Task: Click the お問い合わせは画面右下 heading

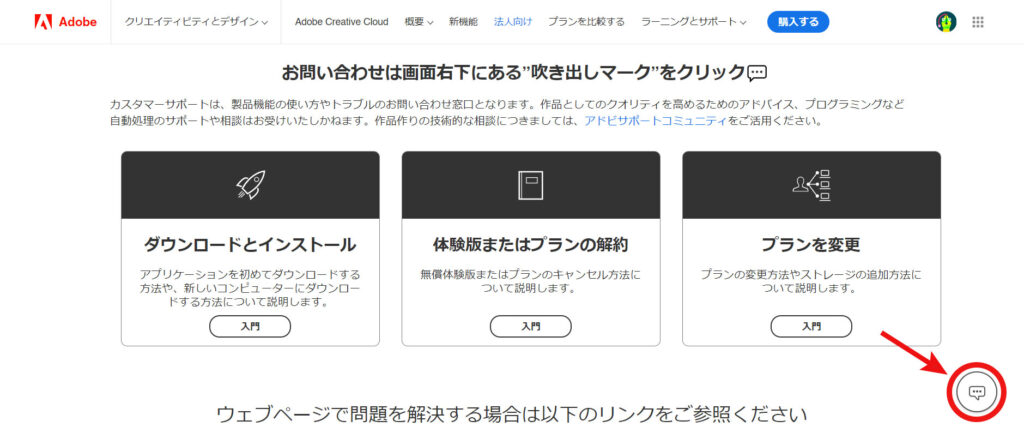Action: 524,72
